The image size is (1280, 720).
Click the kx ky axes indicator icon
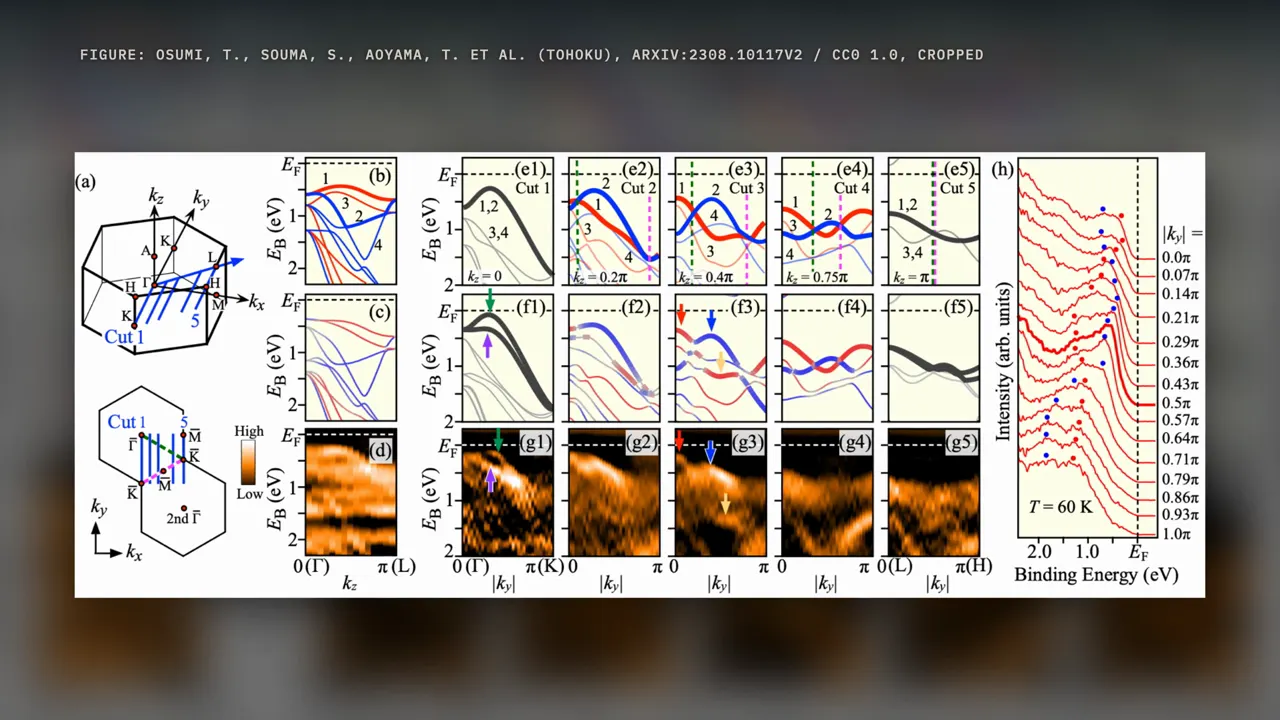pos(116,531)
